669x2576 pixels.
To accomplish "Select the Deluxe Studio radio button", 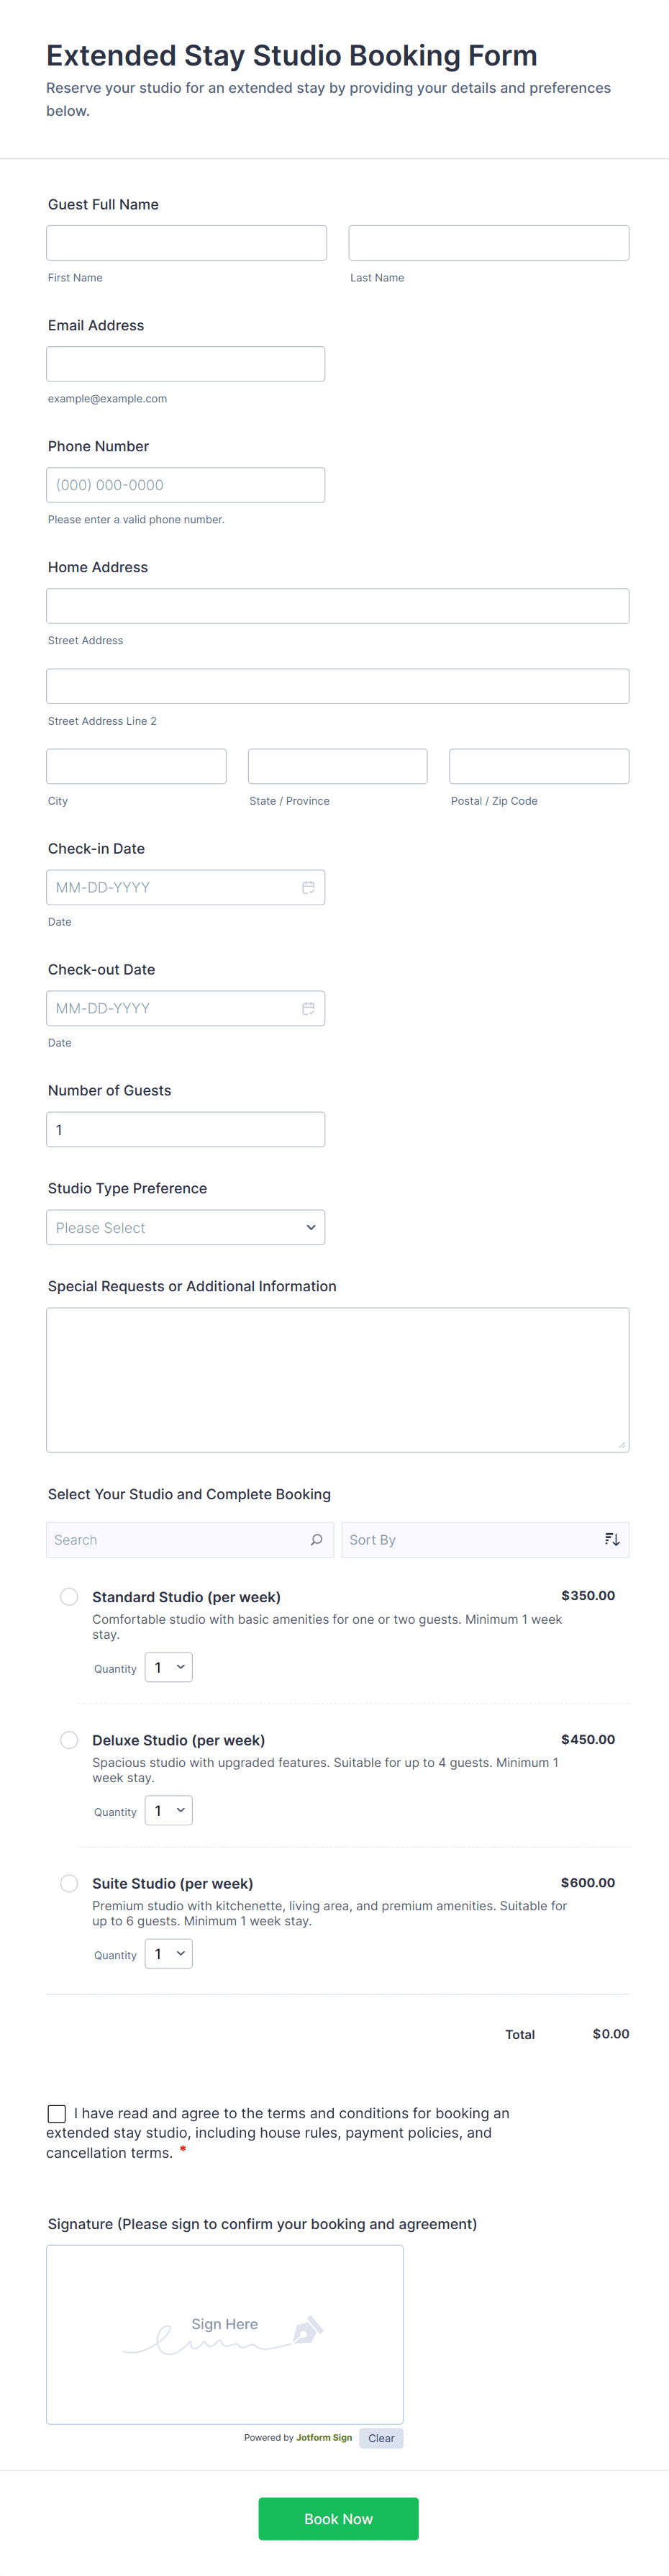I will click(x=69, y=1739).
